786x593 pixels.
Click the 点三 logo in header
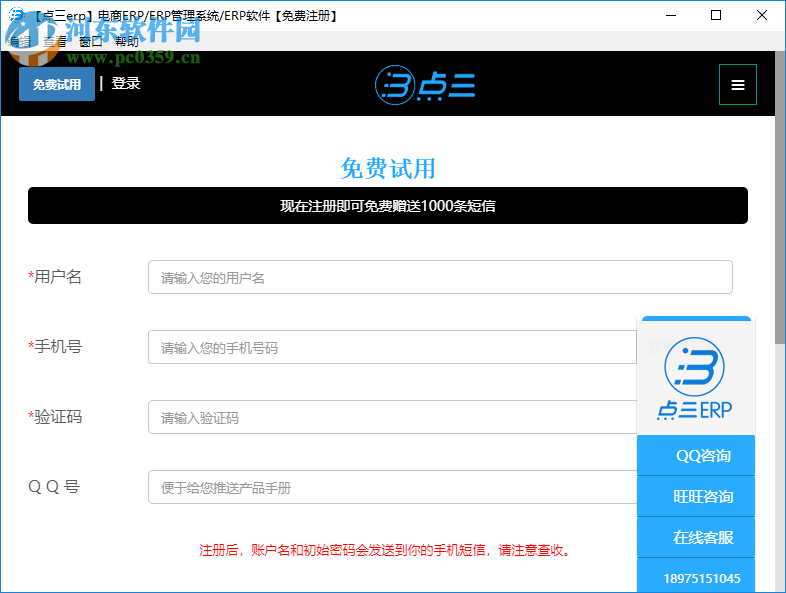coord(425,85)
